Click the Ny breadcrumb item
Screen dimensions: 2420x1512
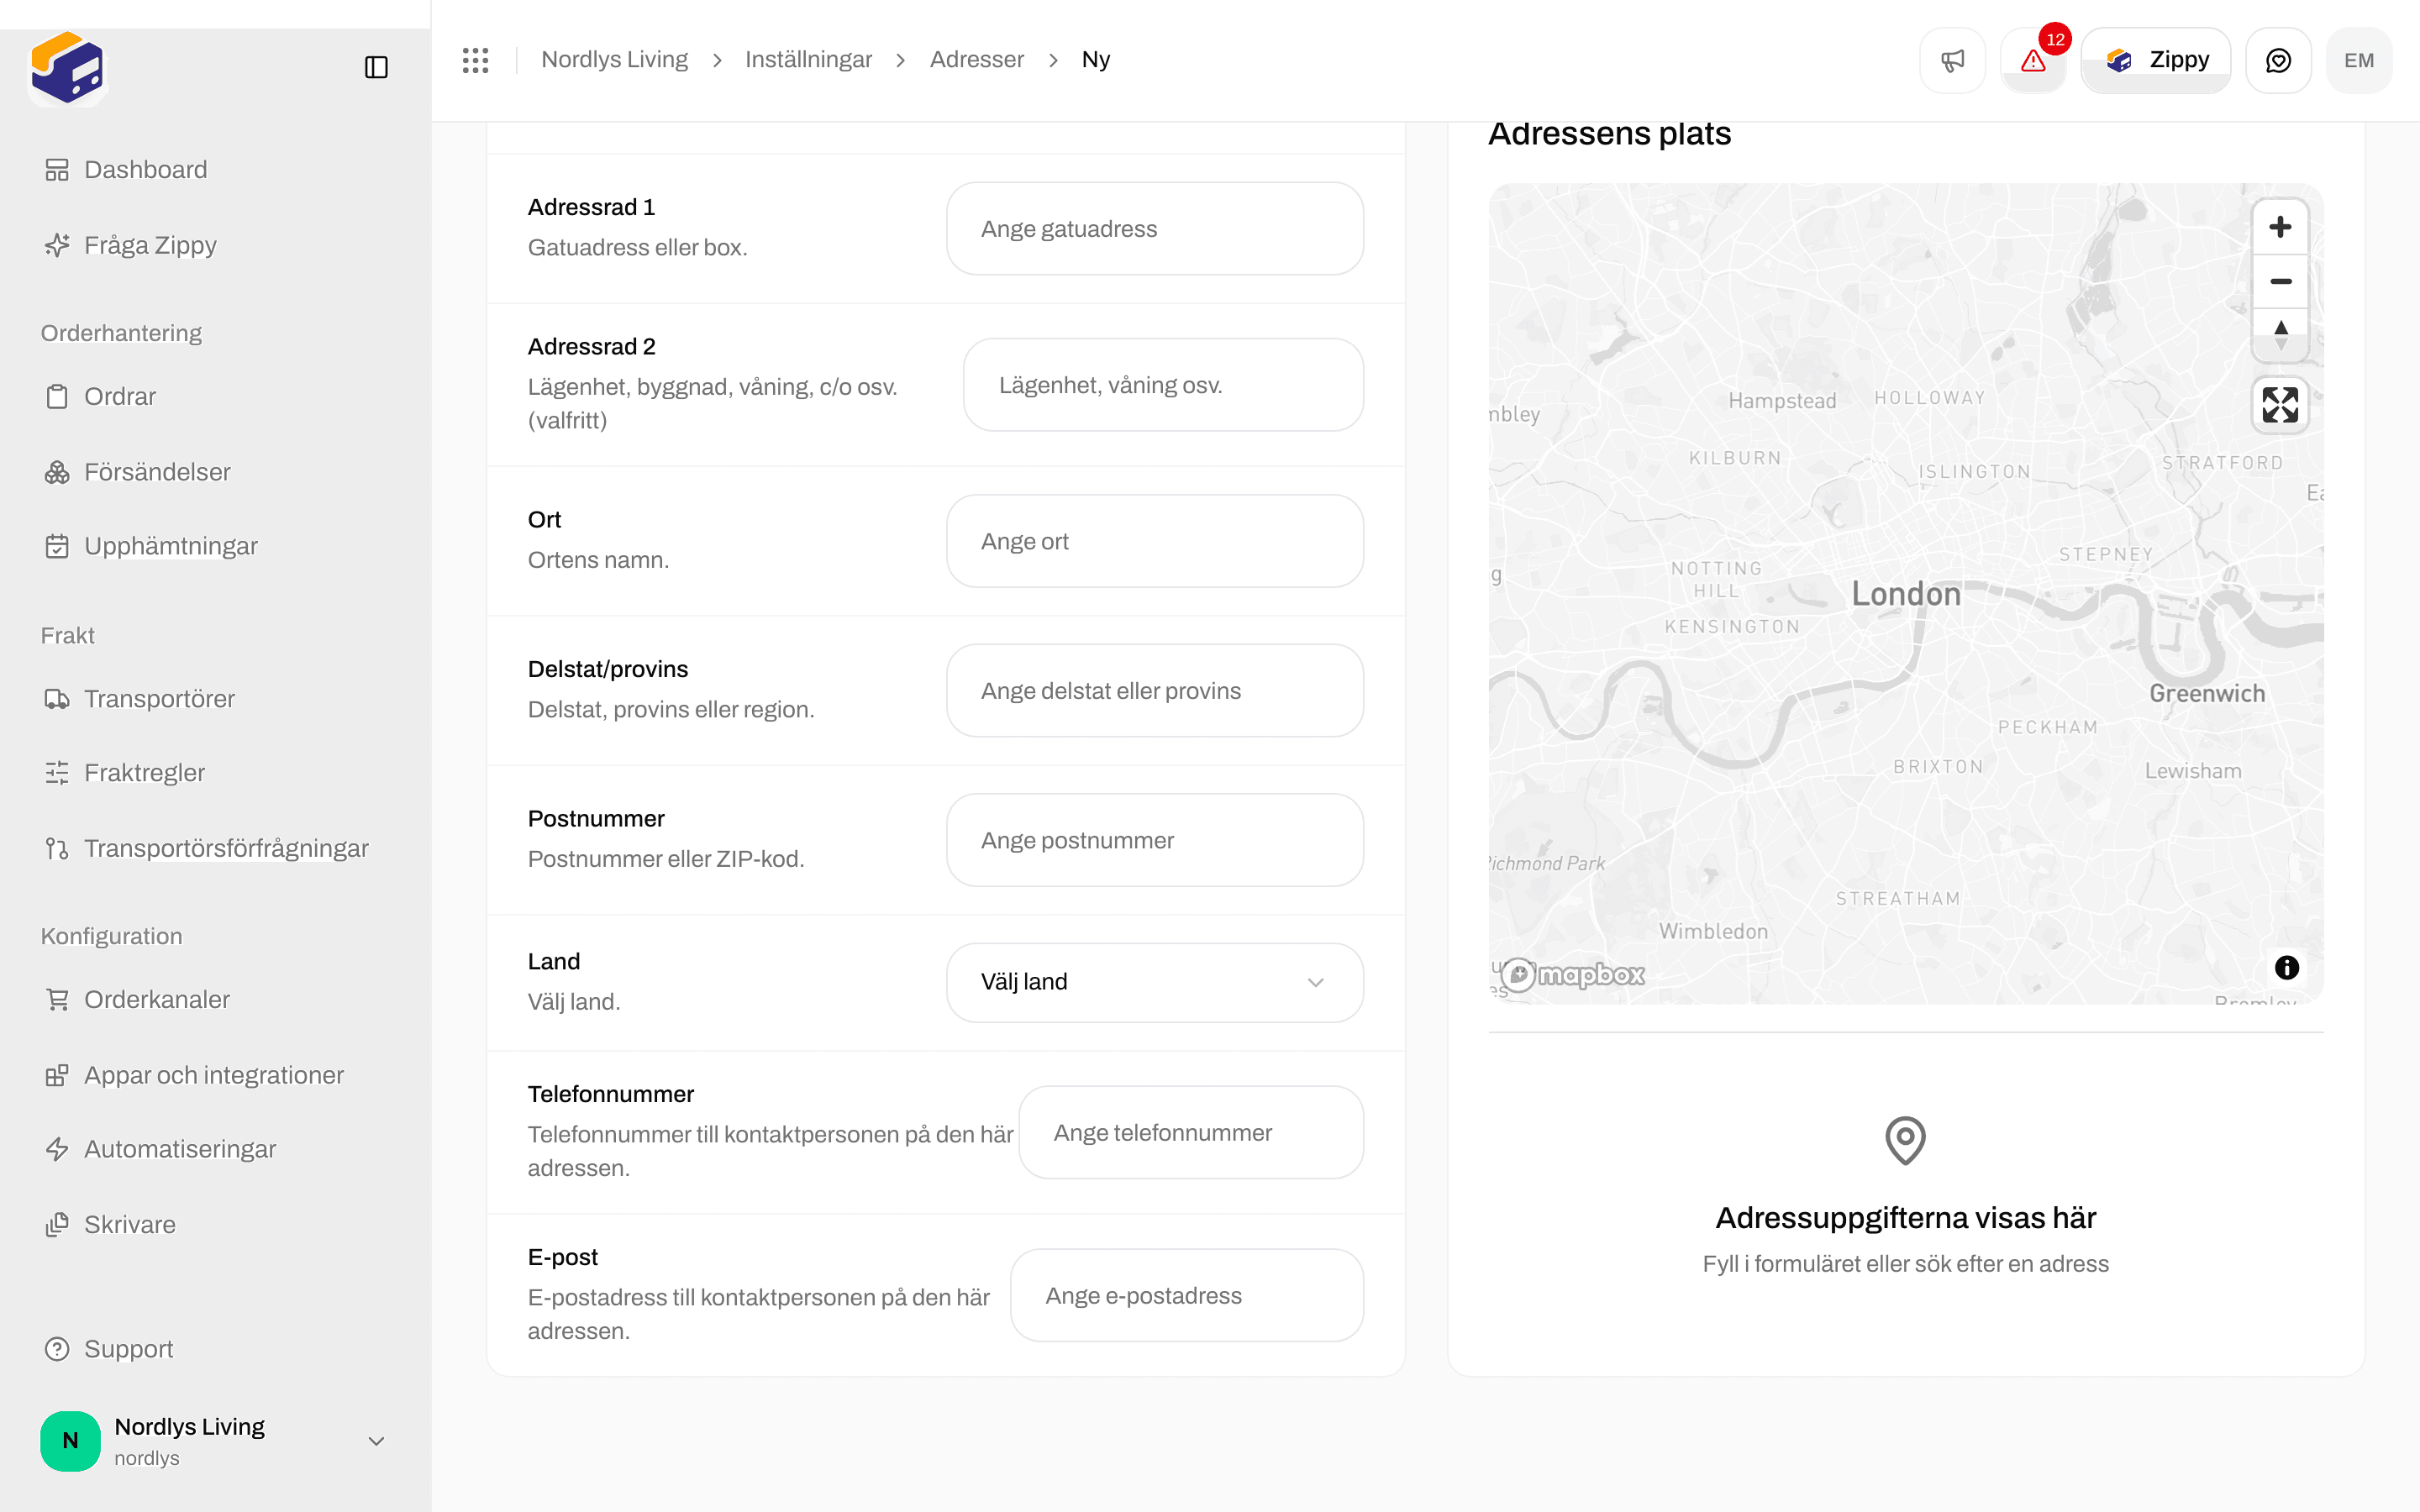pos(1096,60)
